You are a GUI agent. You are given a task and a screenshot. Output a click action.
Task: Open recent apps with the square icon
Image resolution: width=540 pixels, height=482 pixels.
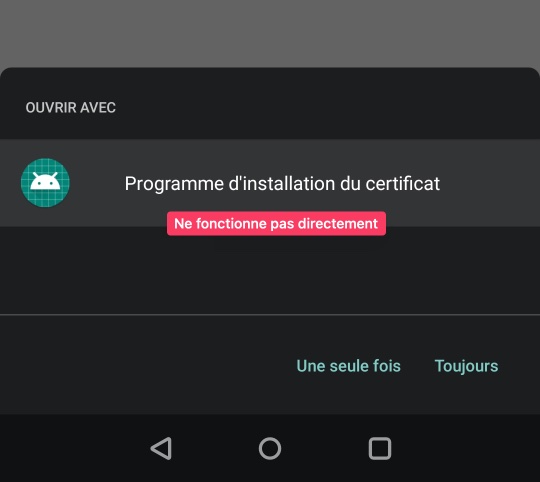380,448
